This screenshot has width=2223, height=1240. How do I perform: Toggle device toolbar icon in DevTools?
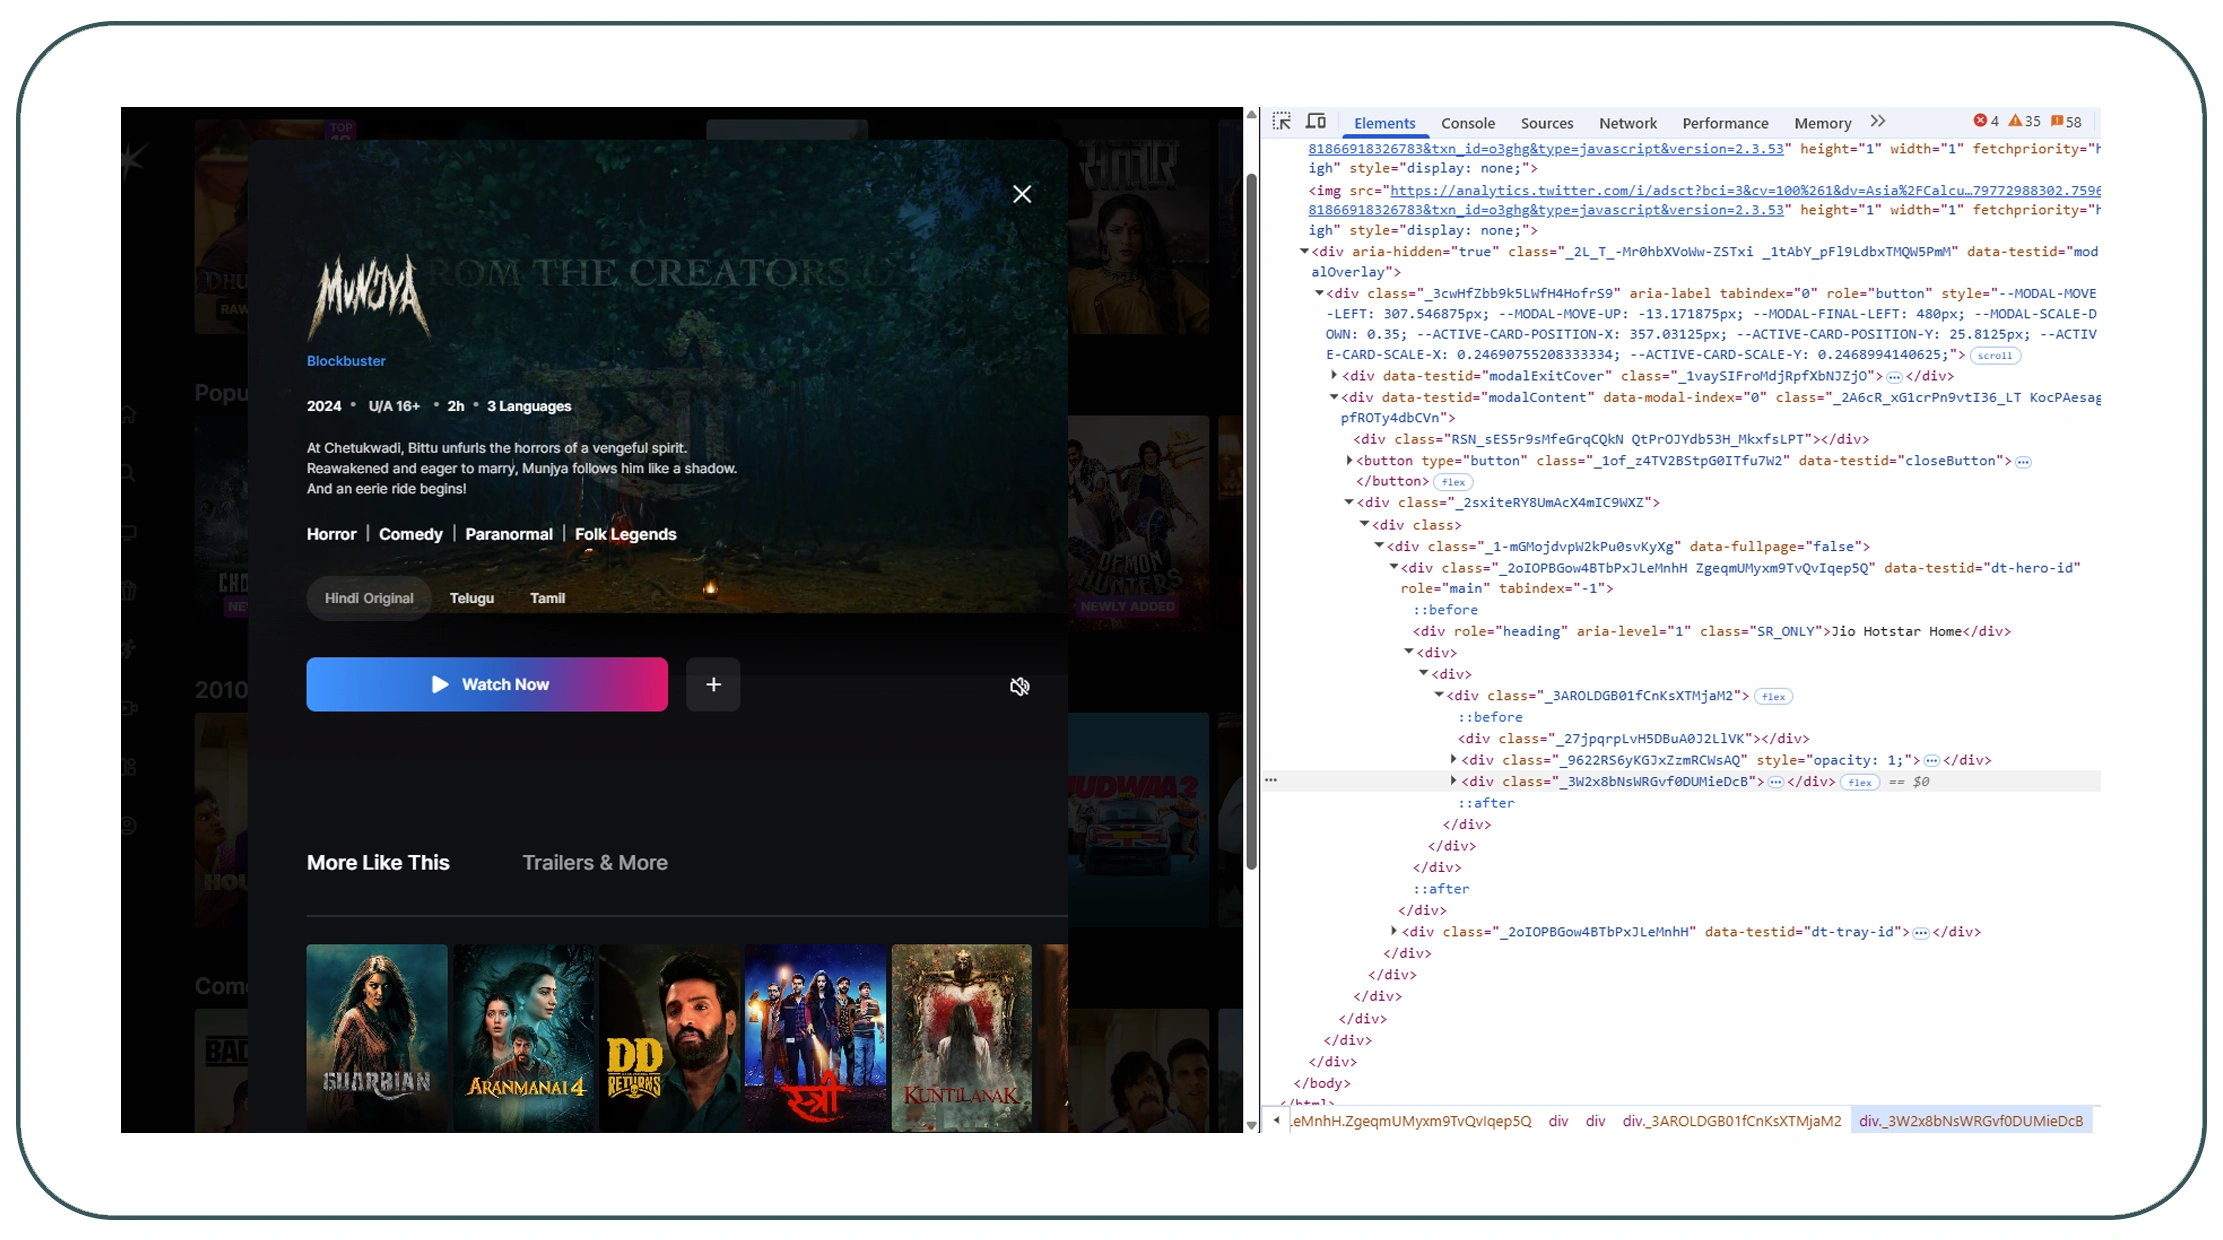[x=1316, y=122]
